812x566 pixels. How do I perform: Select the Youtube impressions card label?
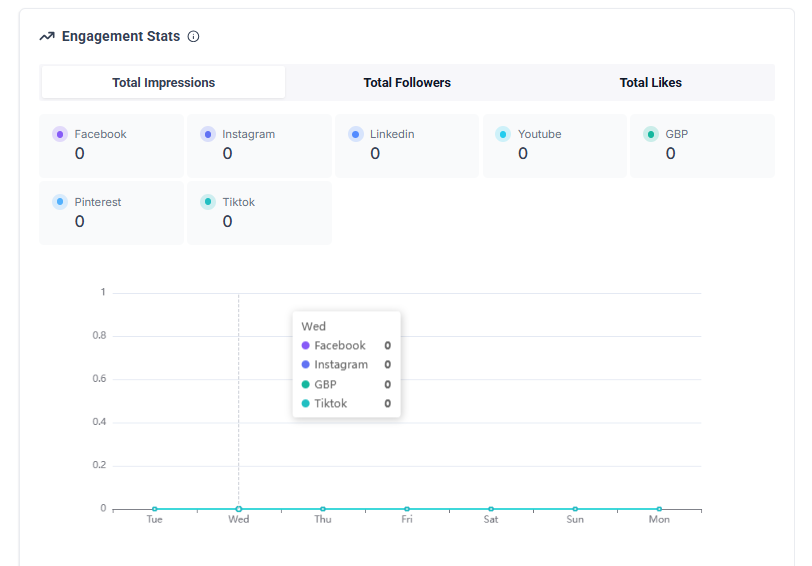click(540, 134)
